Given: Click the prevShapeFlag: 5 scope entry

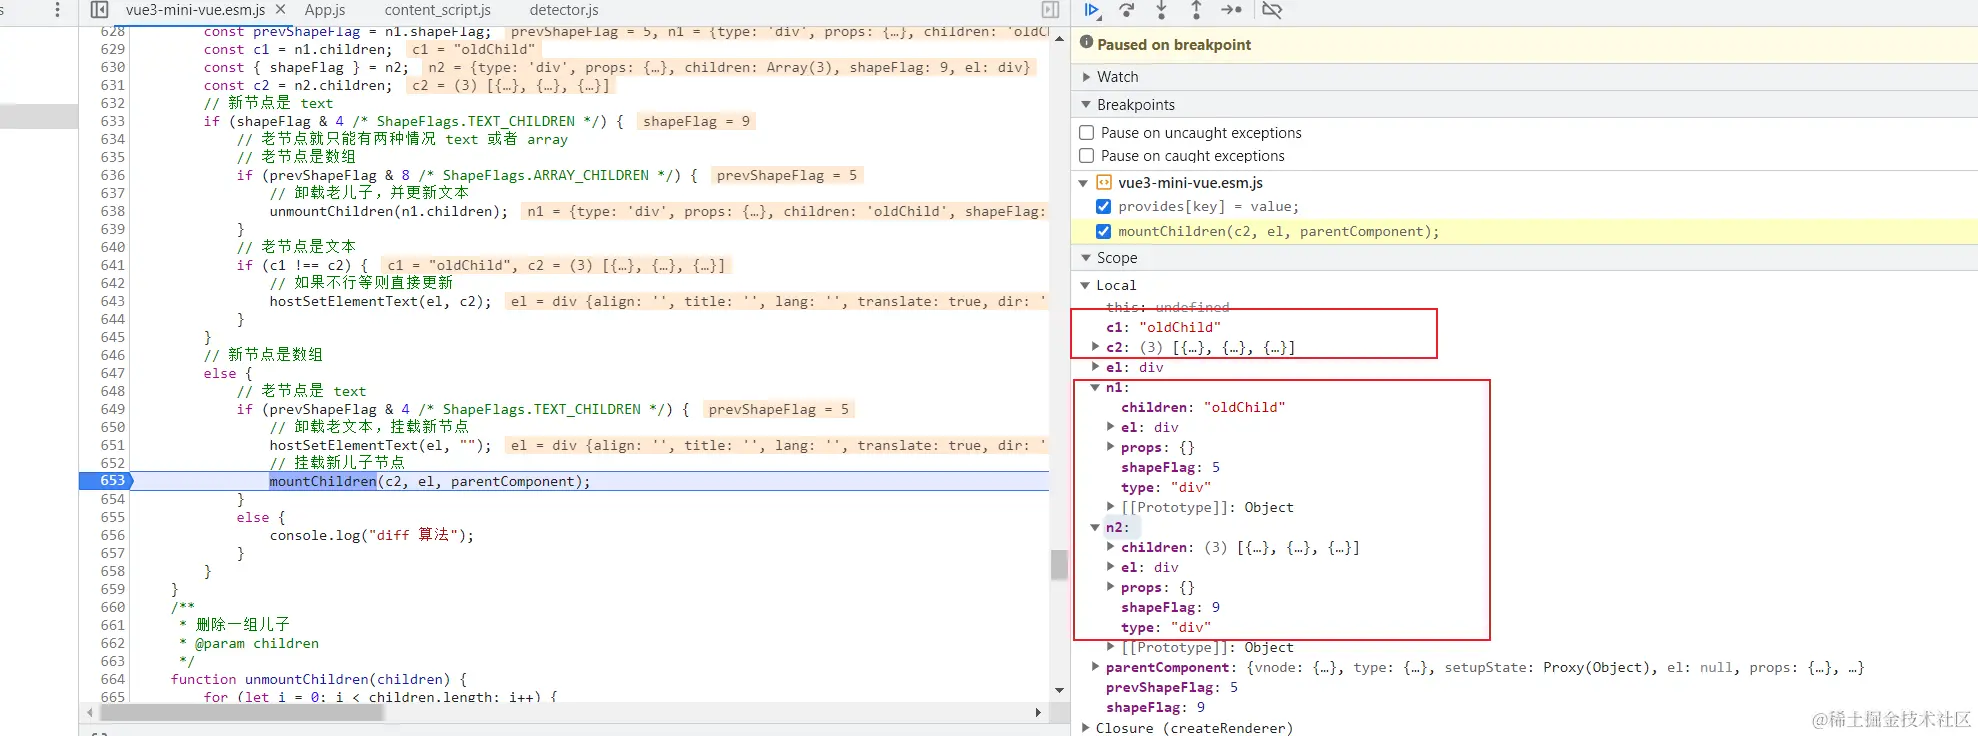Looking at the screenshot, I should tap(1171, 687).
